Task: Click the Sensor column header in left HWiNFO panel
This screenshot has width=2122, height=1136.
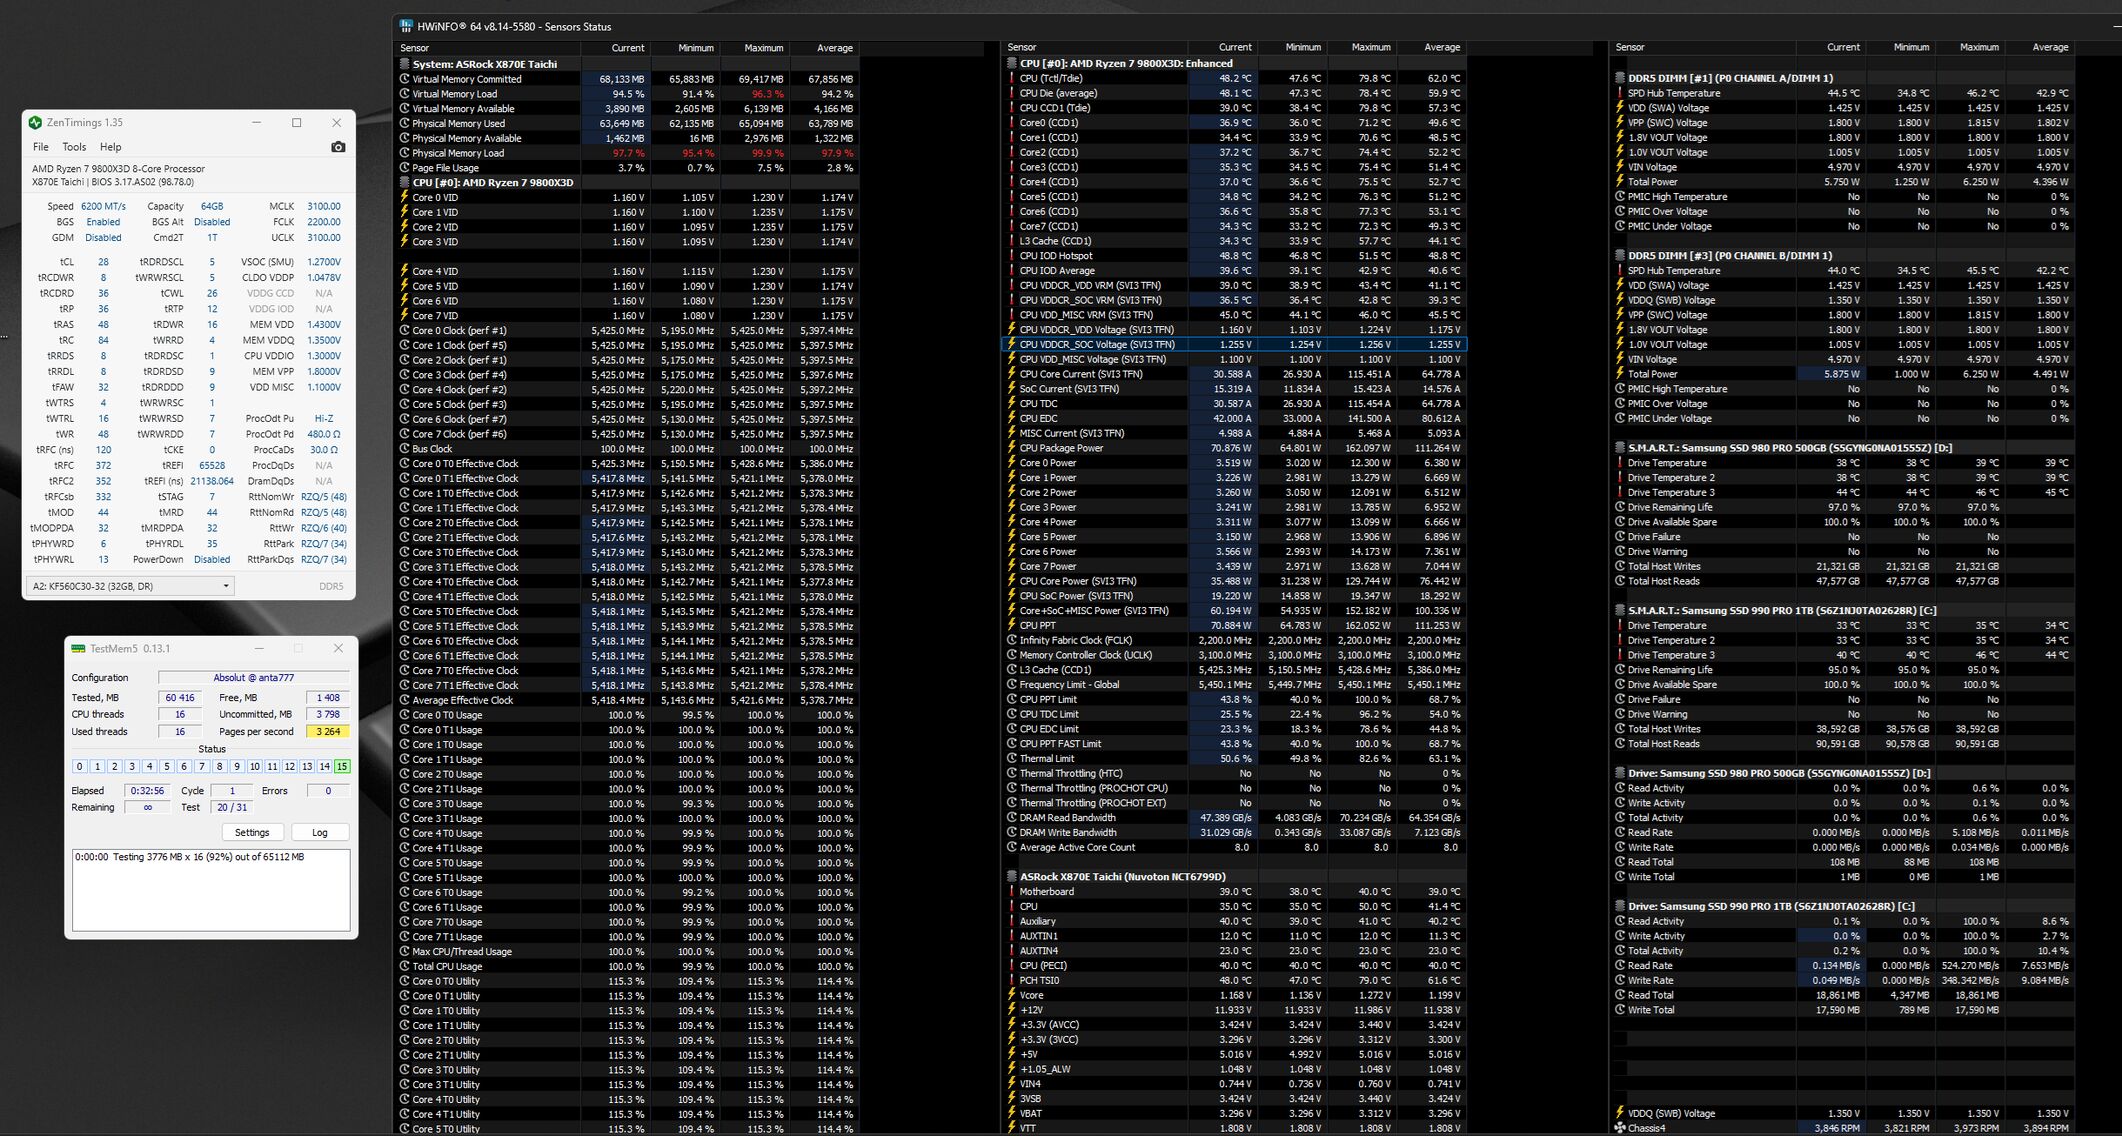Action: click(x=490, y=48)
